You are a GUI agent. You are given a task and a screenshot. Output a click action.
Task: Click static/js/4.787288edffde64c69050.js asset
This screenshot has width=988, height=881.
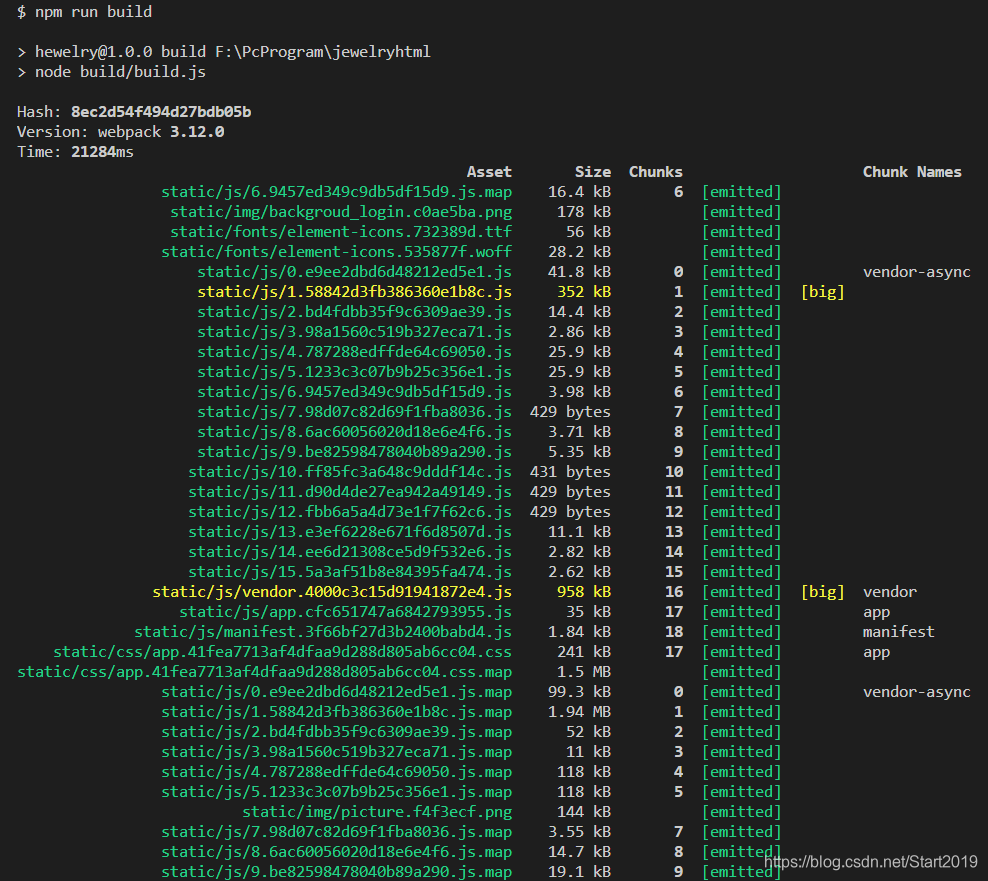tap(354, 352)
